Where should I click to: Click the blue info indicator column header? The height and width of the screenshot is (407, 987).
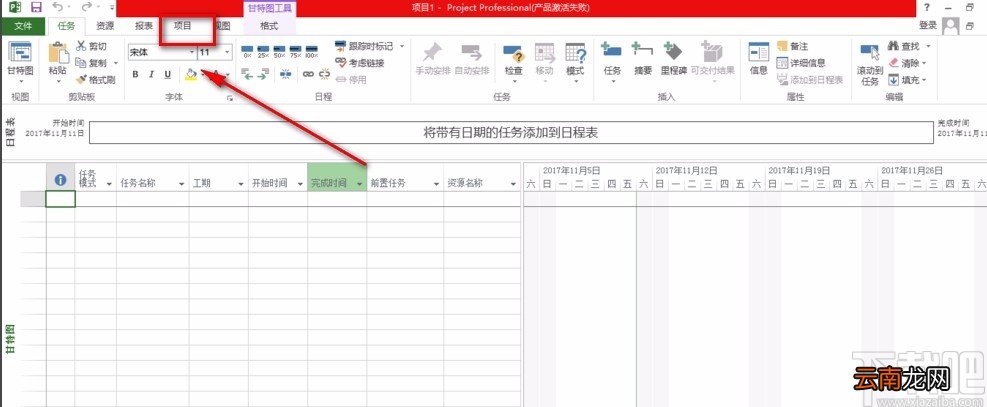click(60, 179)
